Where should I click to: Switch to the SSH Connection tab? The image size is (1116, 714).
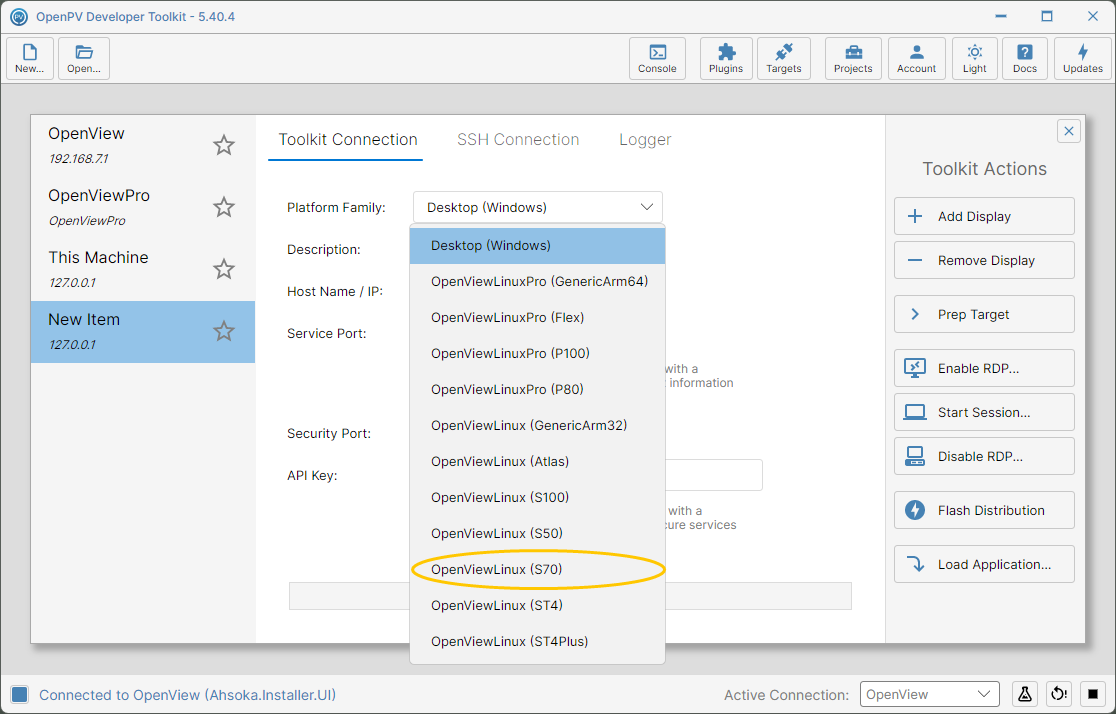click(518, 140)
